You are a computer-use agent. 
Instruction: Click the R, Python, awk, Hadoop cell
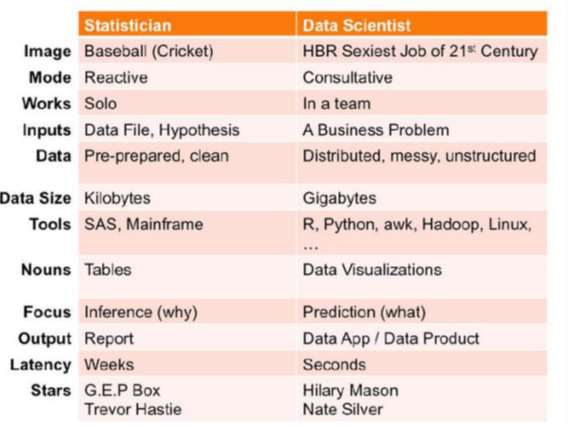click(x=422, y=232)
